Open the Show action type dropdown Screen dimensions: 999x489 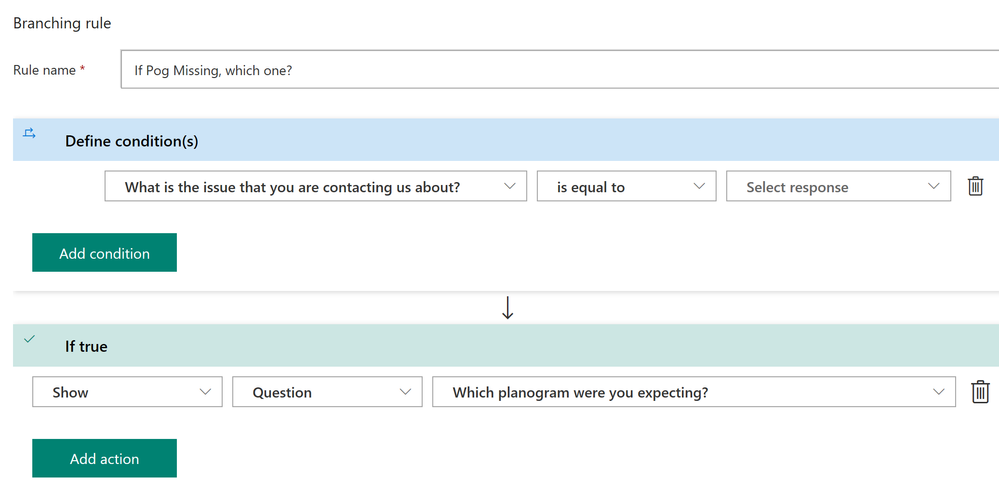tap(127, 392)
